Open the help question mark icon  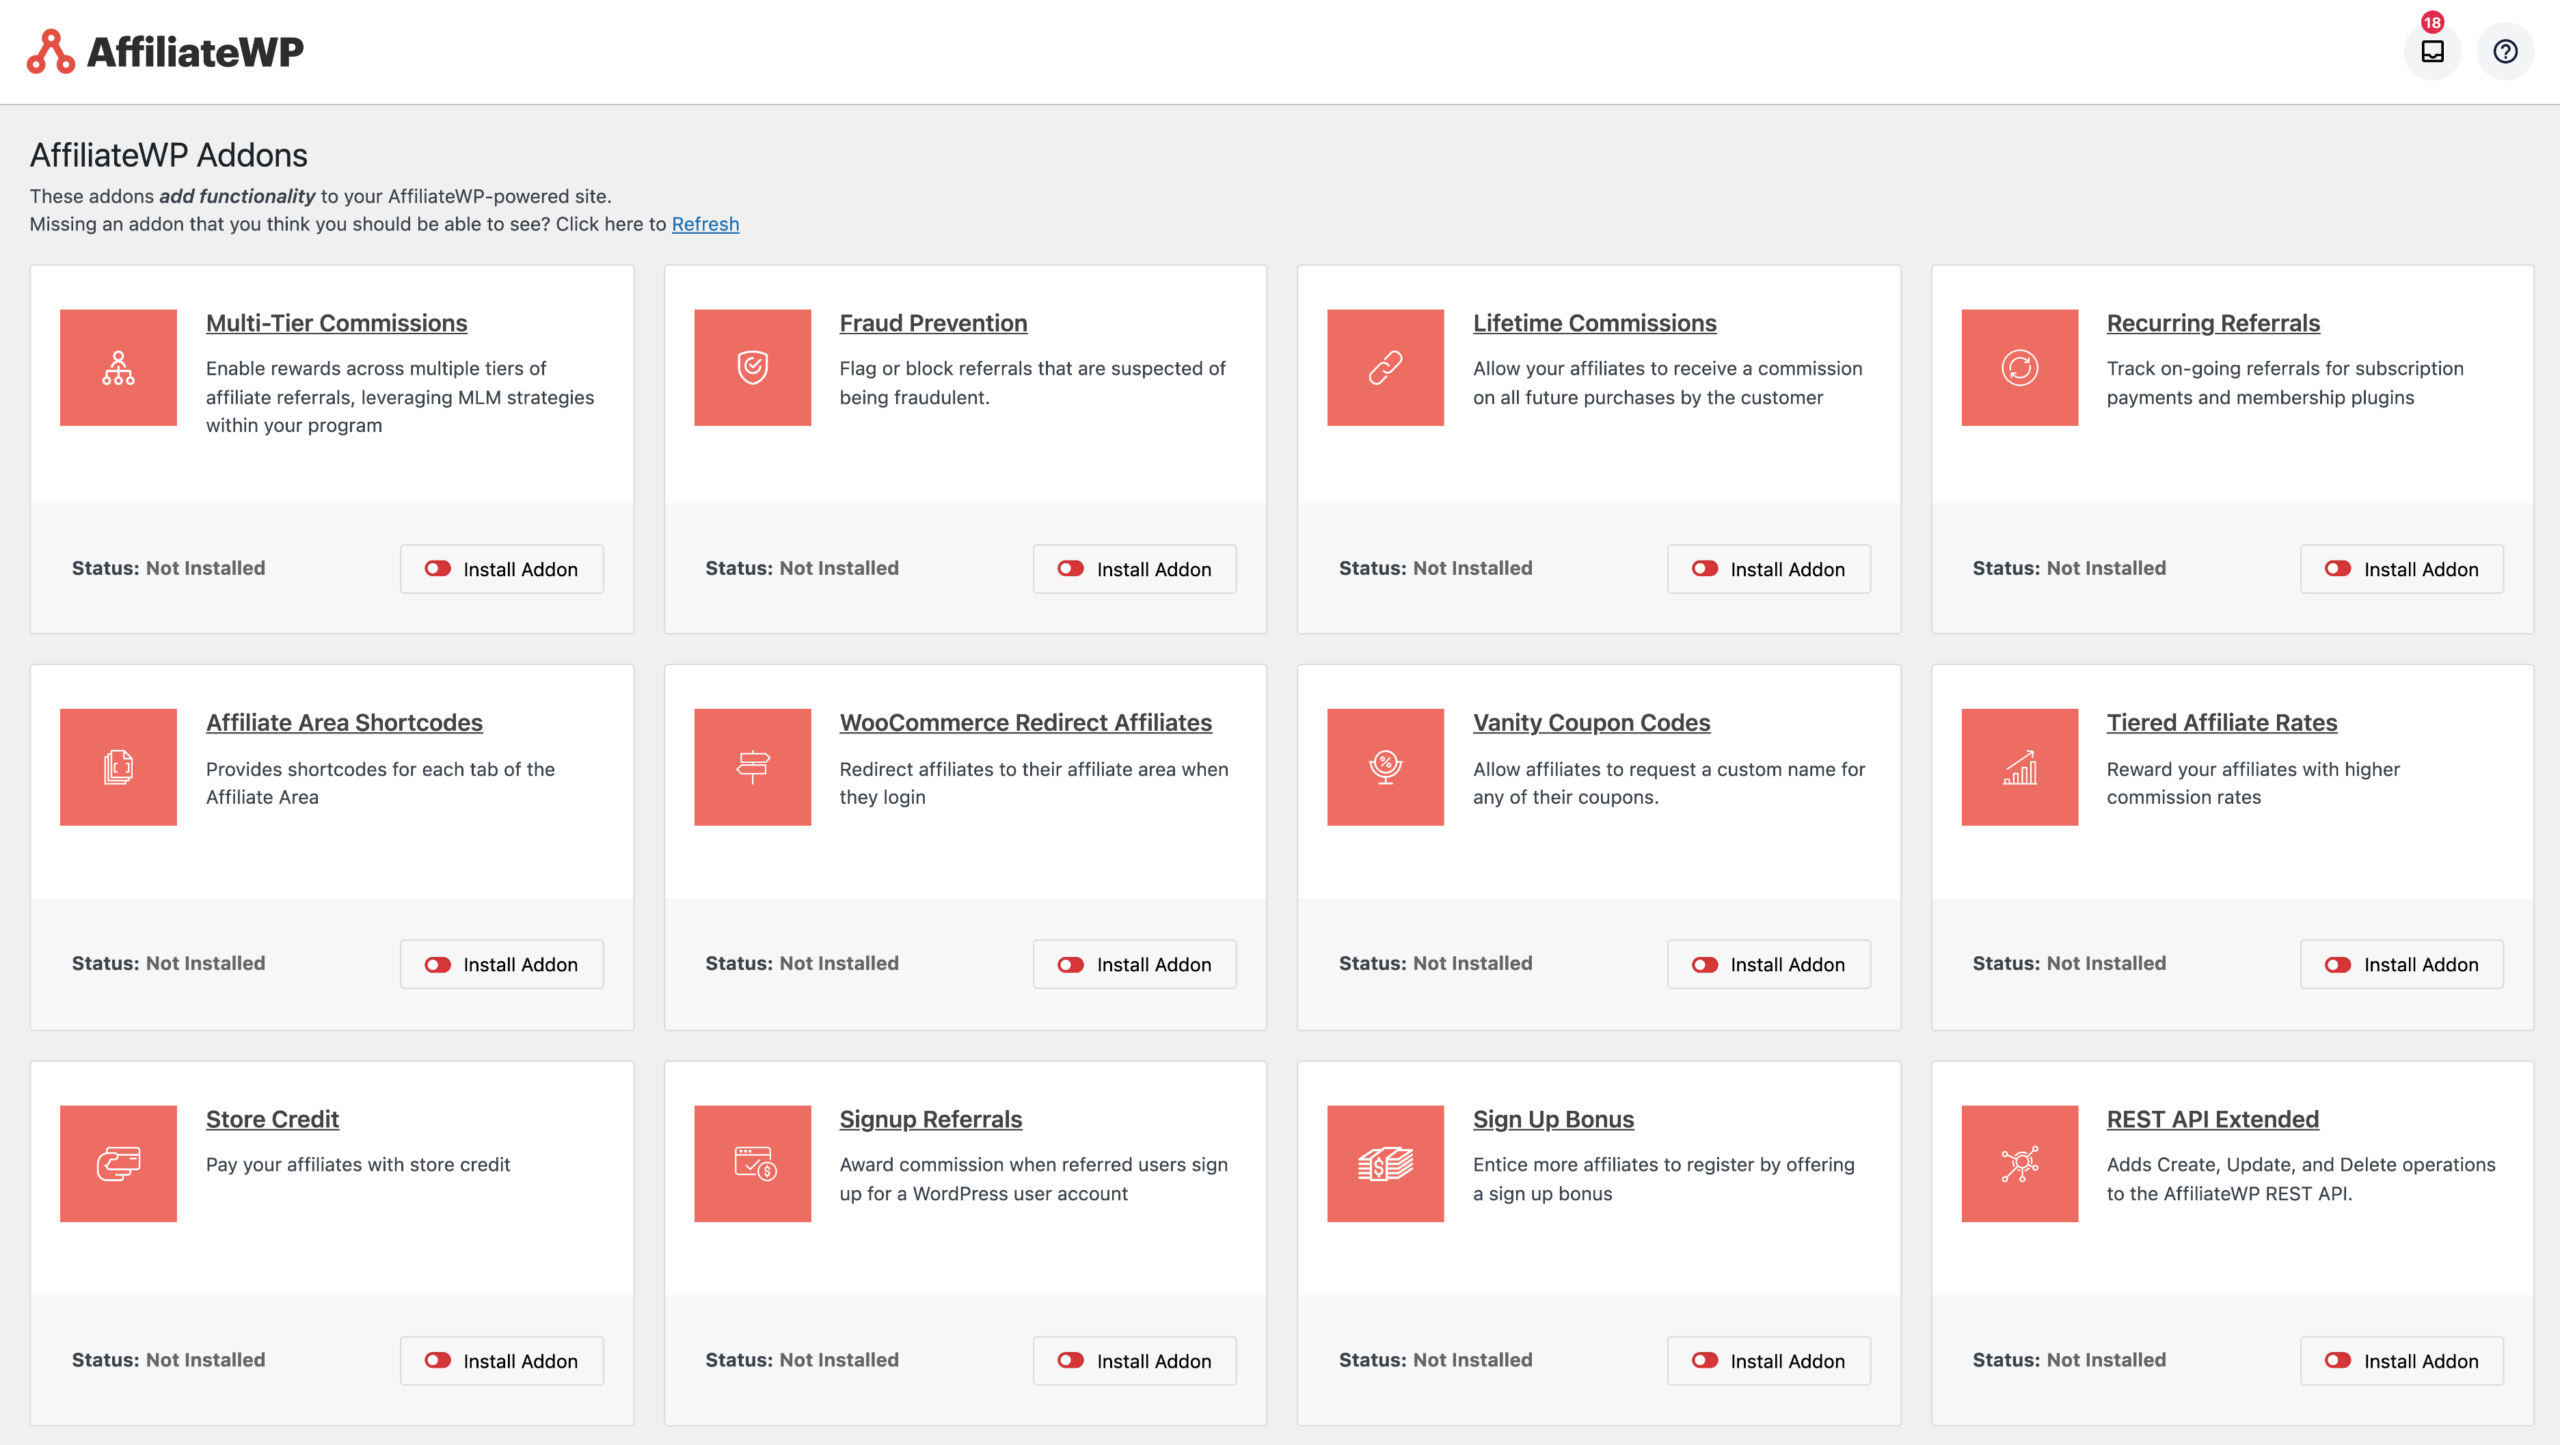point(2505,52)
